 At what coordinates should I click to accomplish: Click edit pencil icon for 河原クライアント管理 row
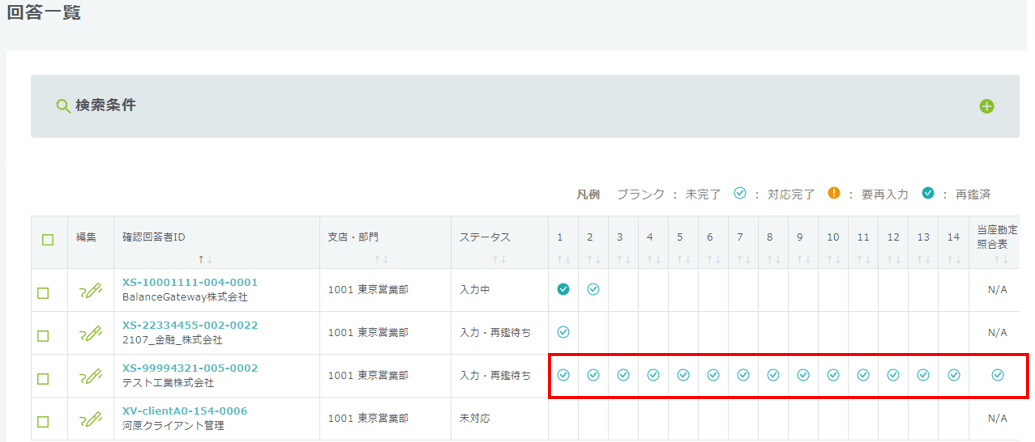point(91,420)
